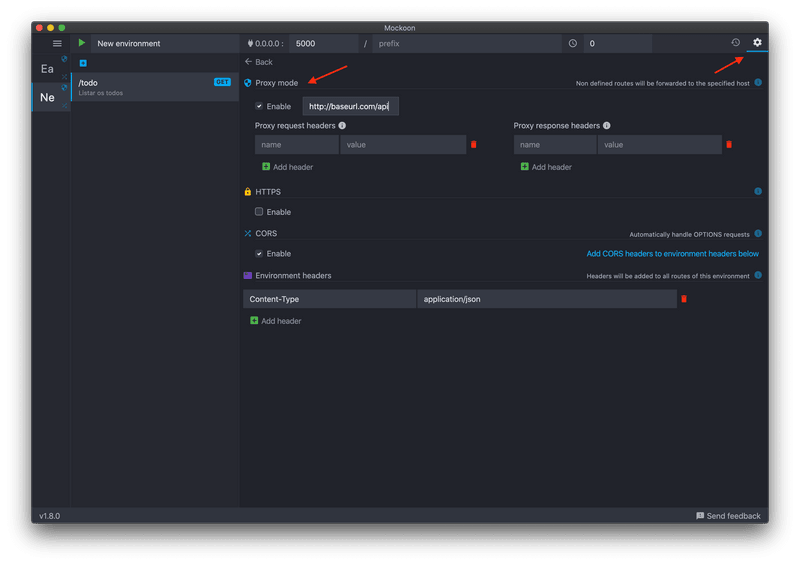Go Back from settings
The image size is (800, 565).
(x=259, y=62)
